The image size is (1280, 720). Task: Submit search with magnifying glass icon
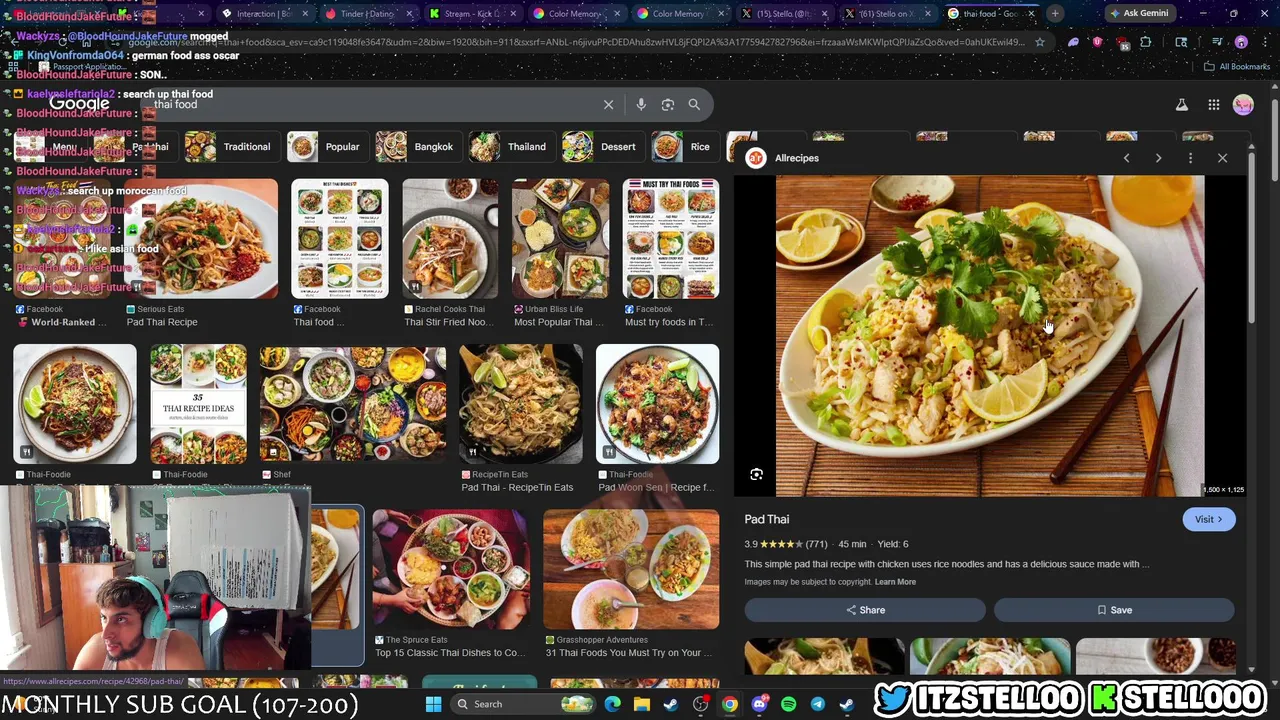tap(694, 104)
